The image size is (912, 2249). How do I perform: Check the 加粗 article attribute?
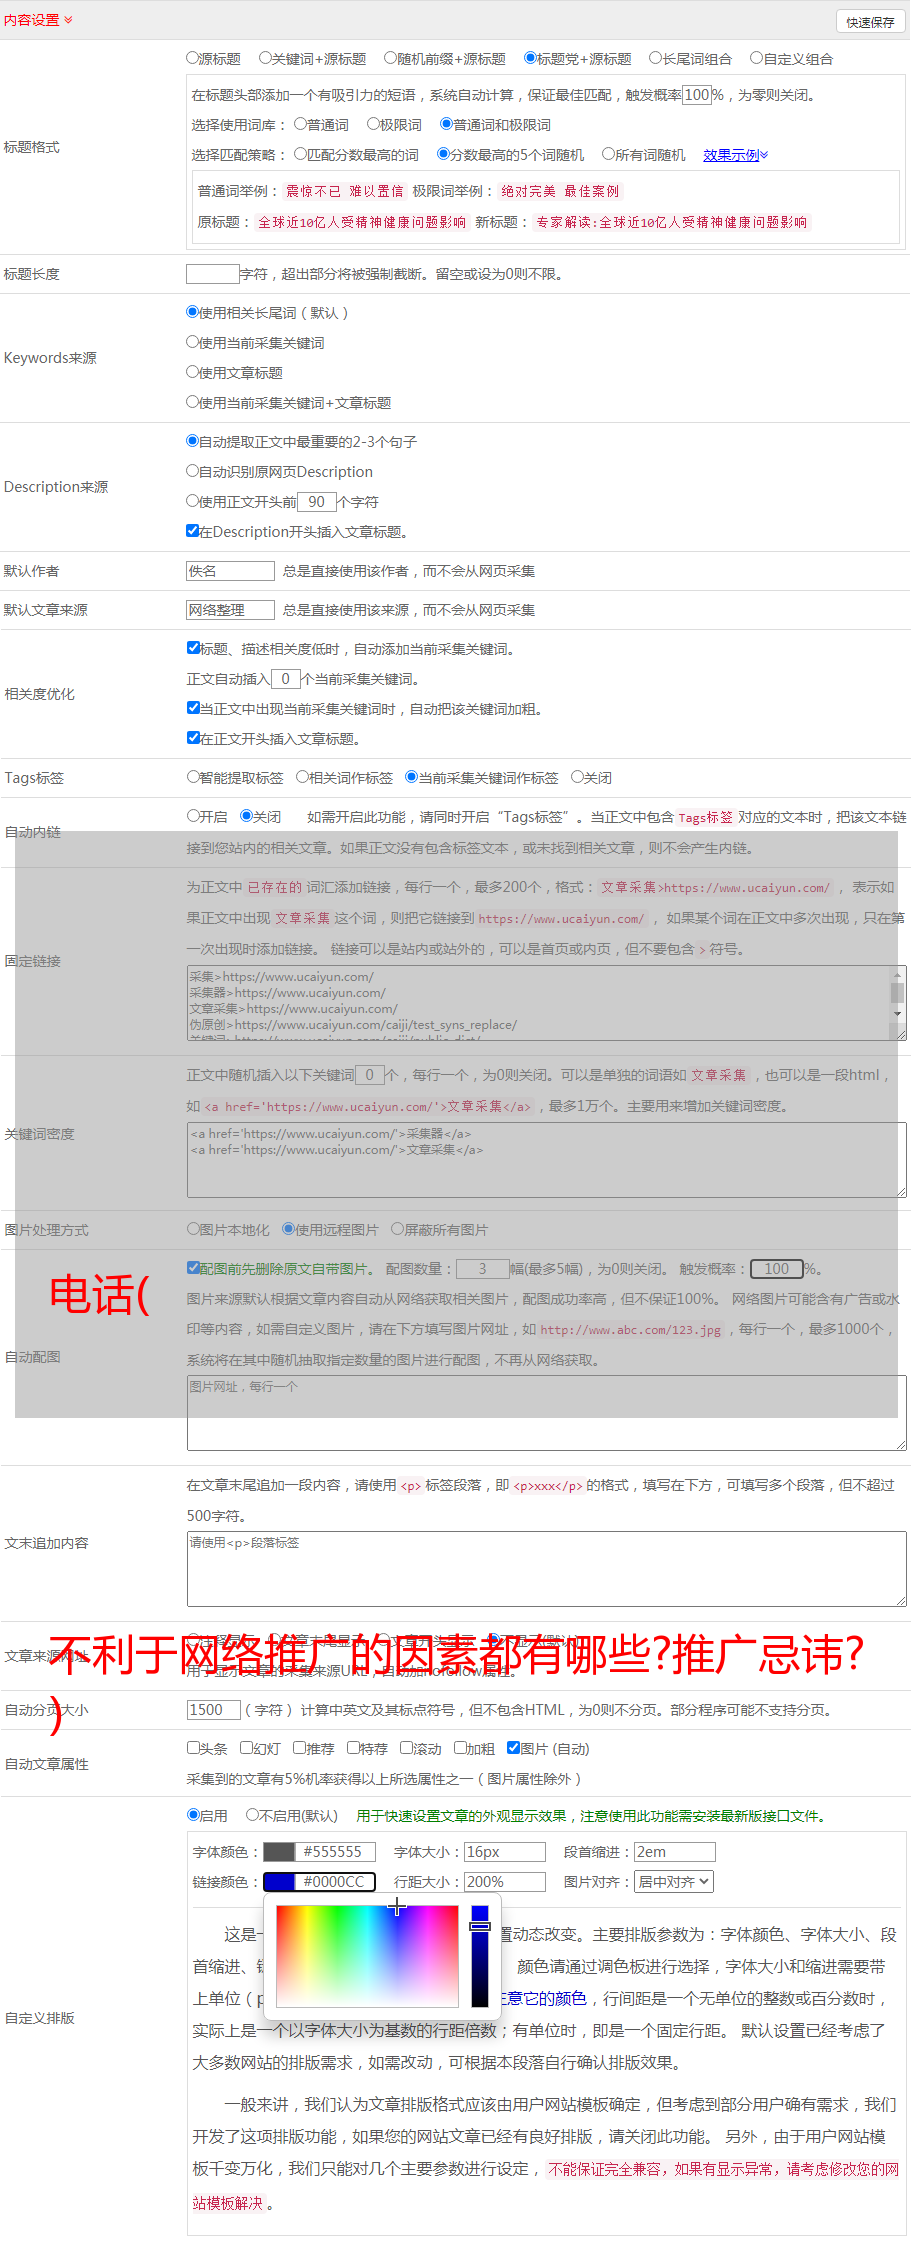[460, 1749]
